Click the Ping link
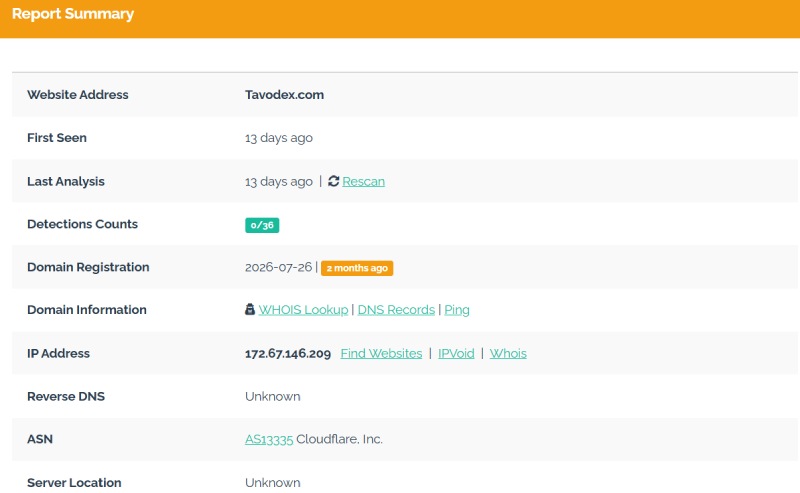Viewport: 800px width, 493px height. (457, 310)
